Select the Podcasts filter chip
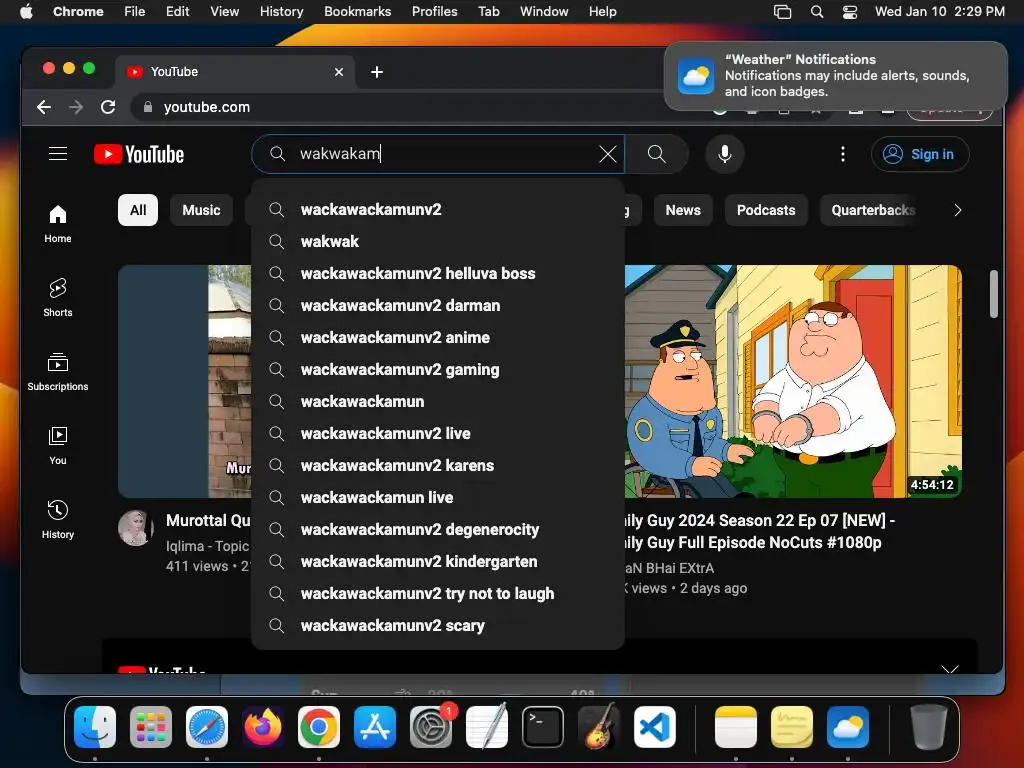 pos(766,210)
